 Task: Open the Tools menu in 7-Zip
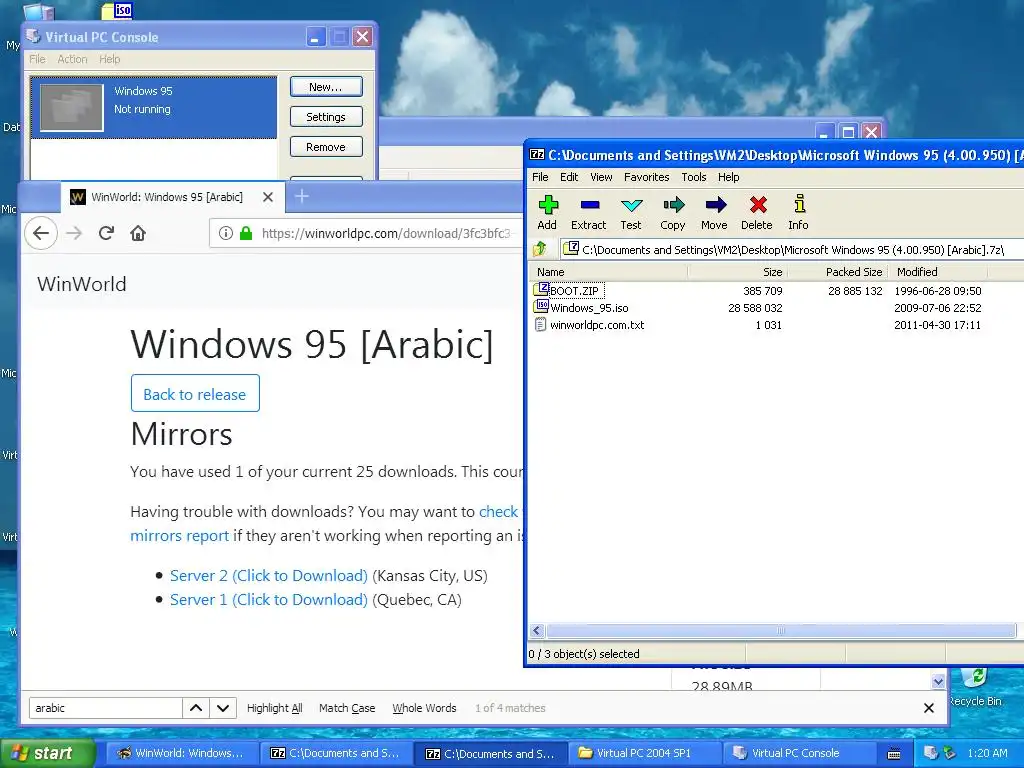[x=694, y=177]
